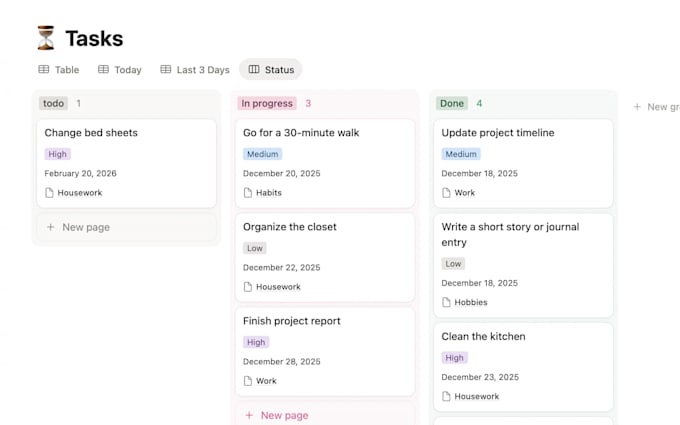Open the Habits relation link
This screenshot has height=425, width=680.
click(269, 193)
